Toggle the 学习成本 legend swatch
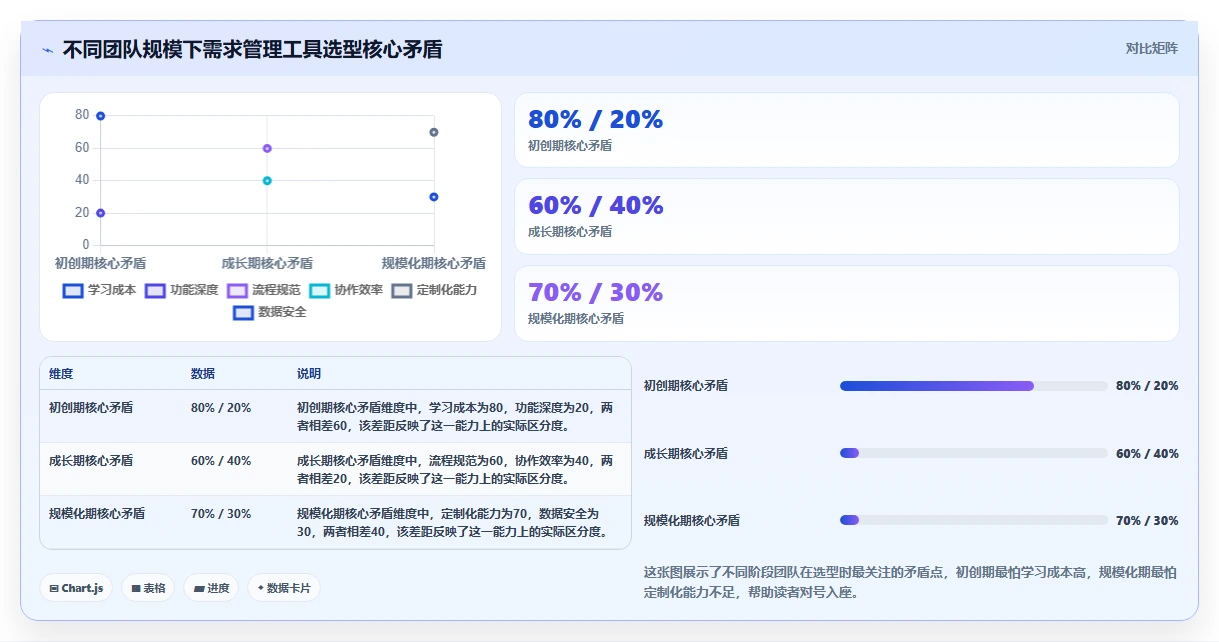1219x642 pixels. click(x=73, y=290)
